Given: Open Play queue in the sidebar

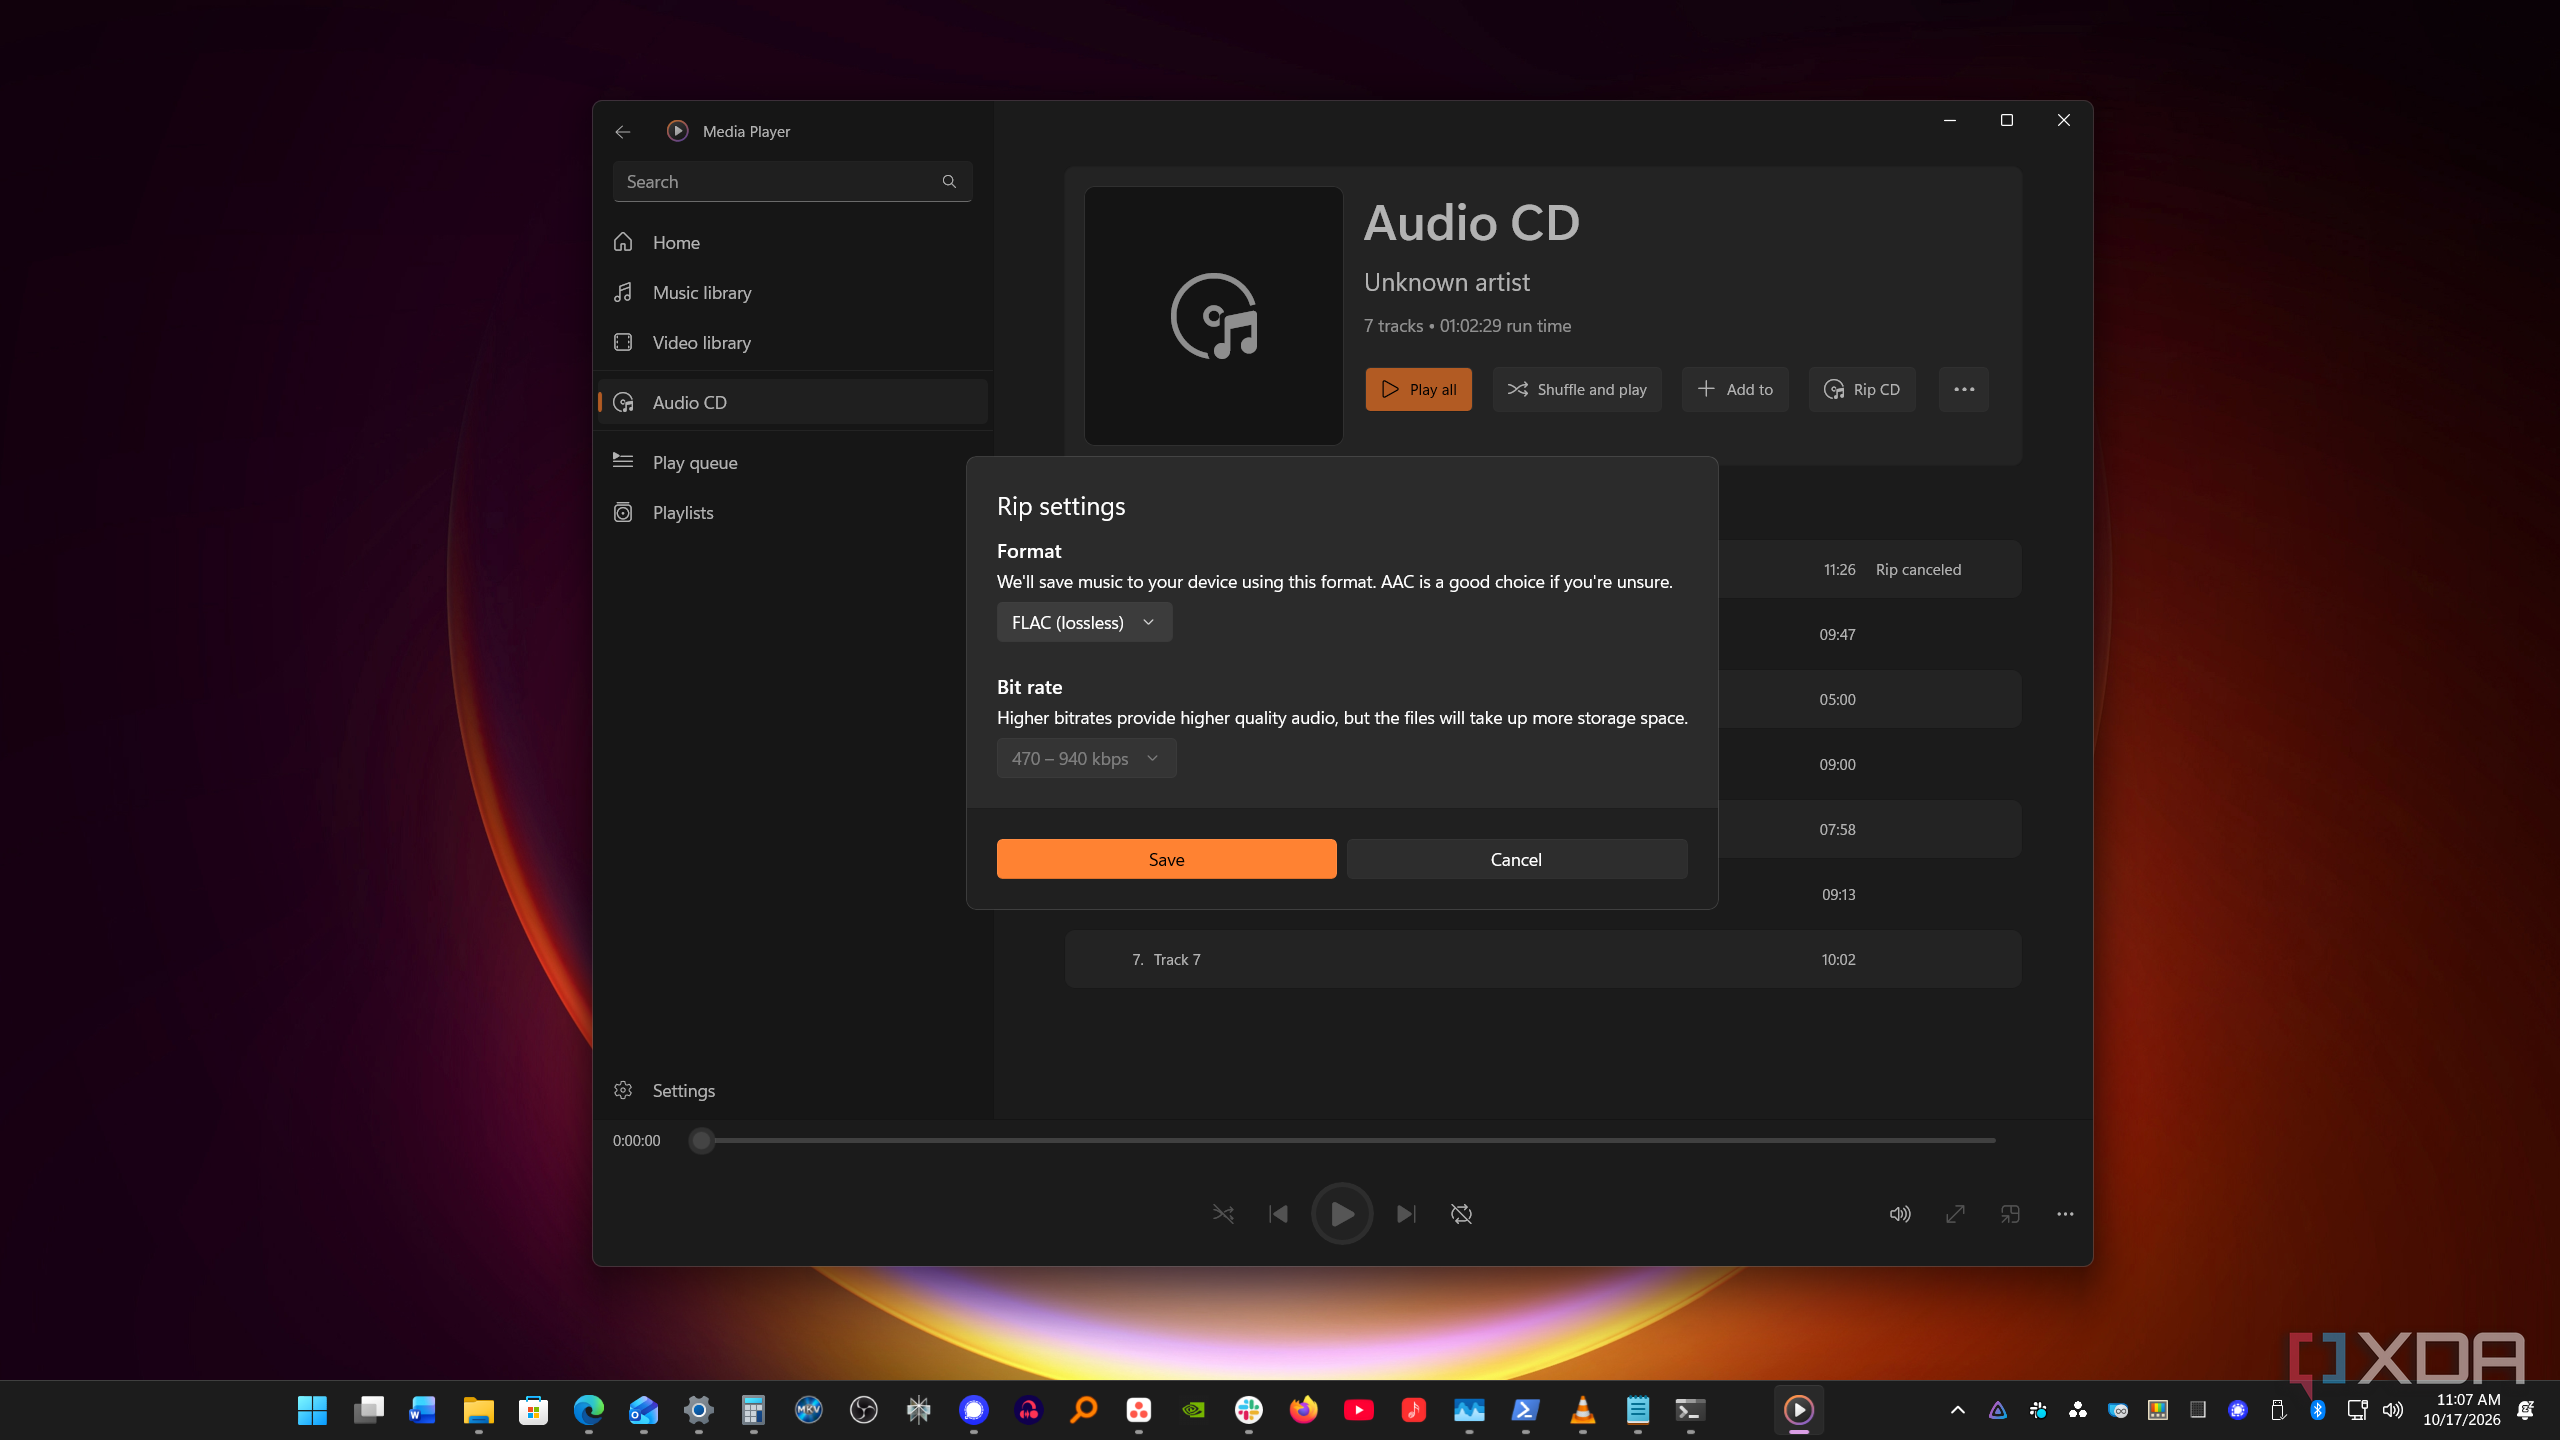Looking at the screenshot, I should coord(792,462).
